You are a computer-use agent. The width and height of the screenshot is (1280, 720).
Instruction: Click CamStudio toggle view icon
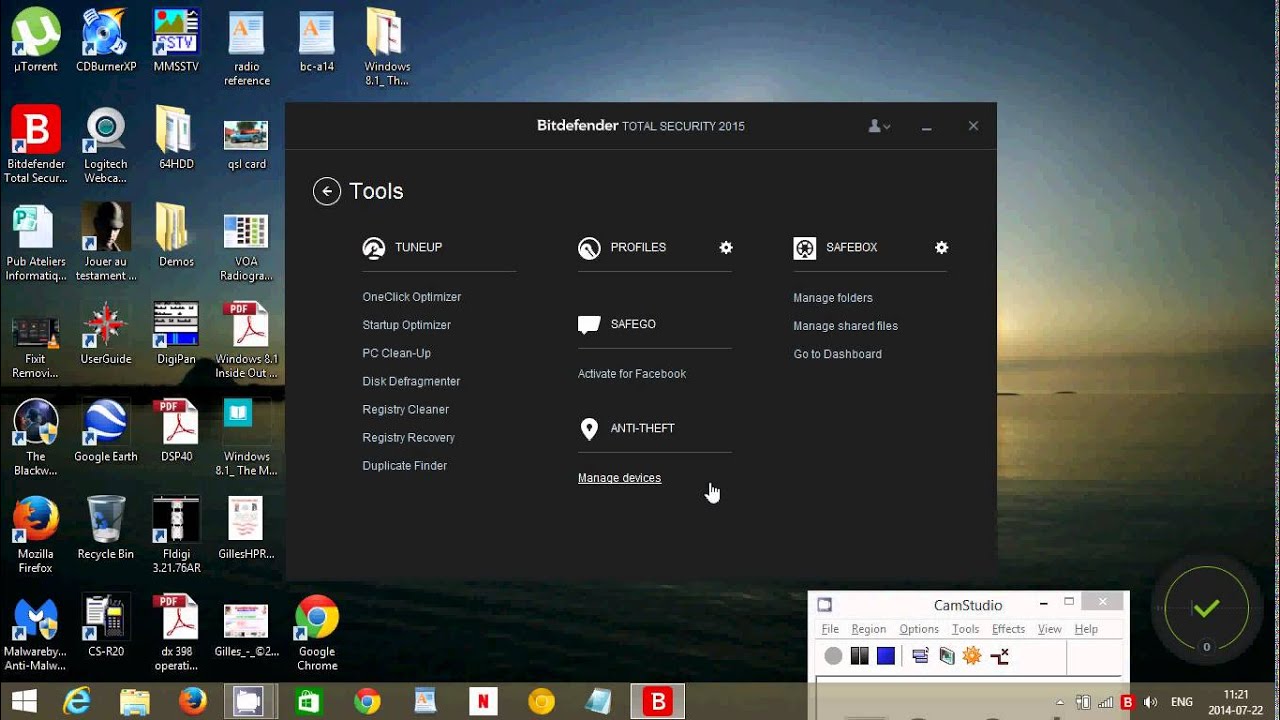click(920, 656)
